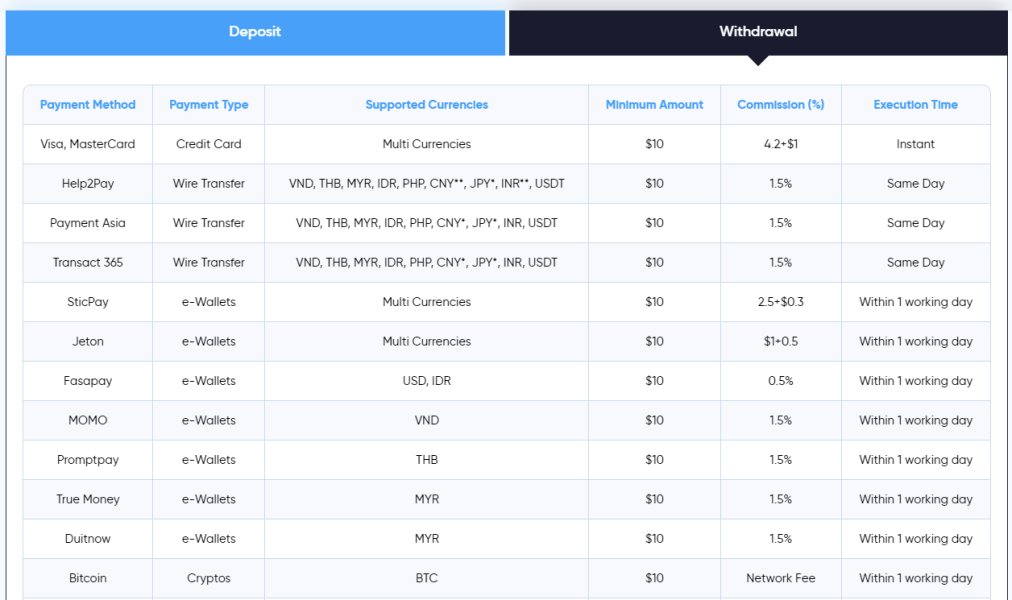
Task: Choose the Promptpay payment method
Action: [88, 460]
